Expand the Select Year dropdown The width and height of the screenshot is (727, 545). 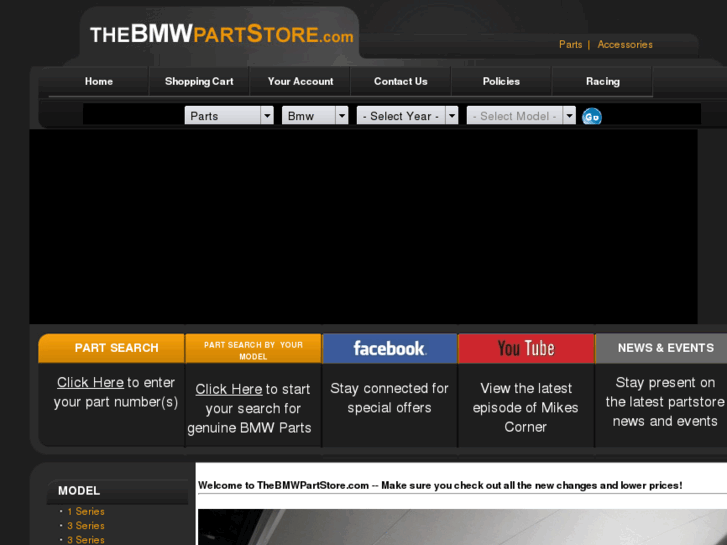click(x=407, y=115)
